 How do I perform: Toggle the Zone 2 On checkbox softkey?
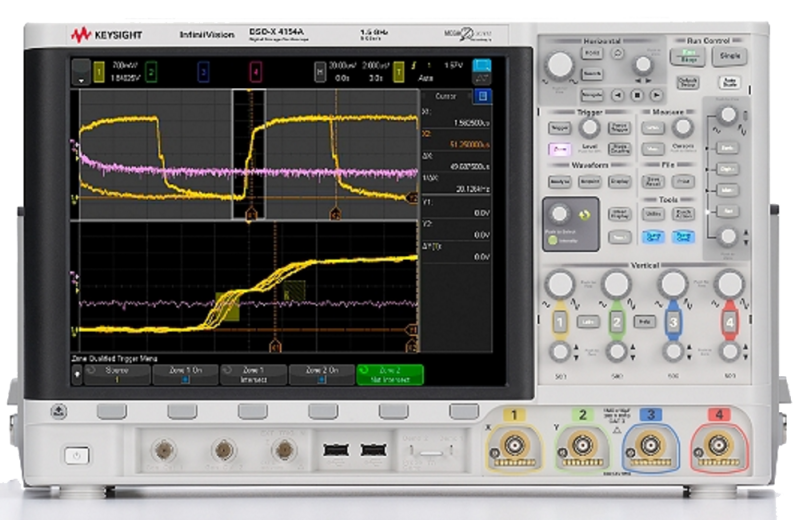pos(321,375)
